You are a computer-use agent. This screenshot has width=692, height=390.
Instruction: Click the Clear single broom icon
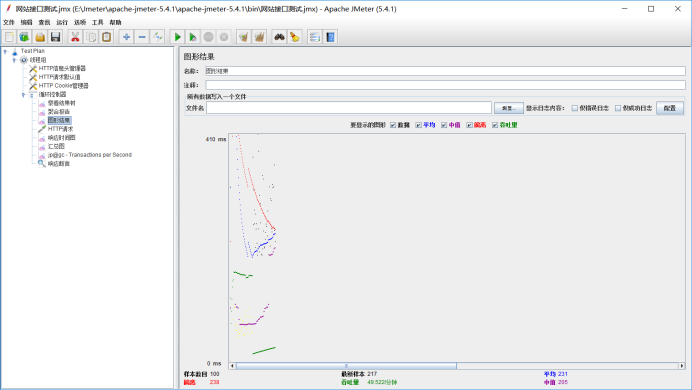click(244, 37)
